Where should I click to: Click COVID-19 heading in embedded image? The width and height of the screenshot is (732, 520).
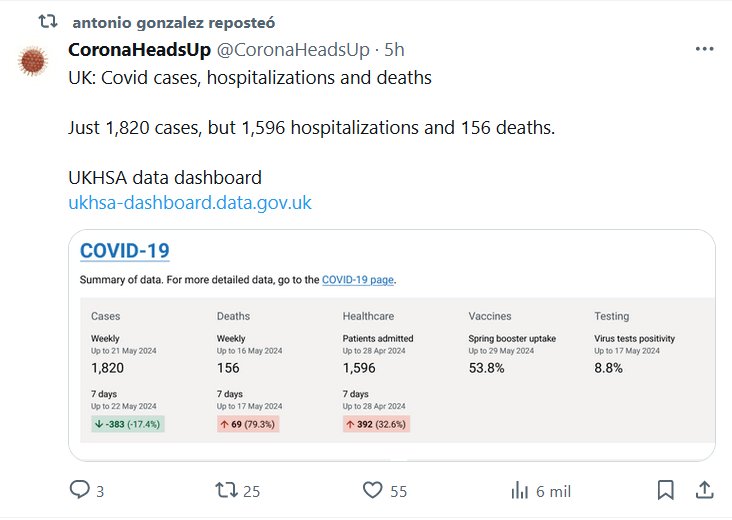click(x=124, y=251)
